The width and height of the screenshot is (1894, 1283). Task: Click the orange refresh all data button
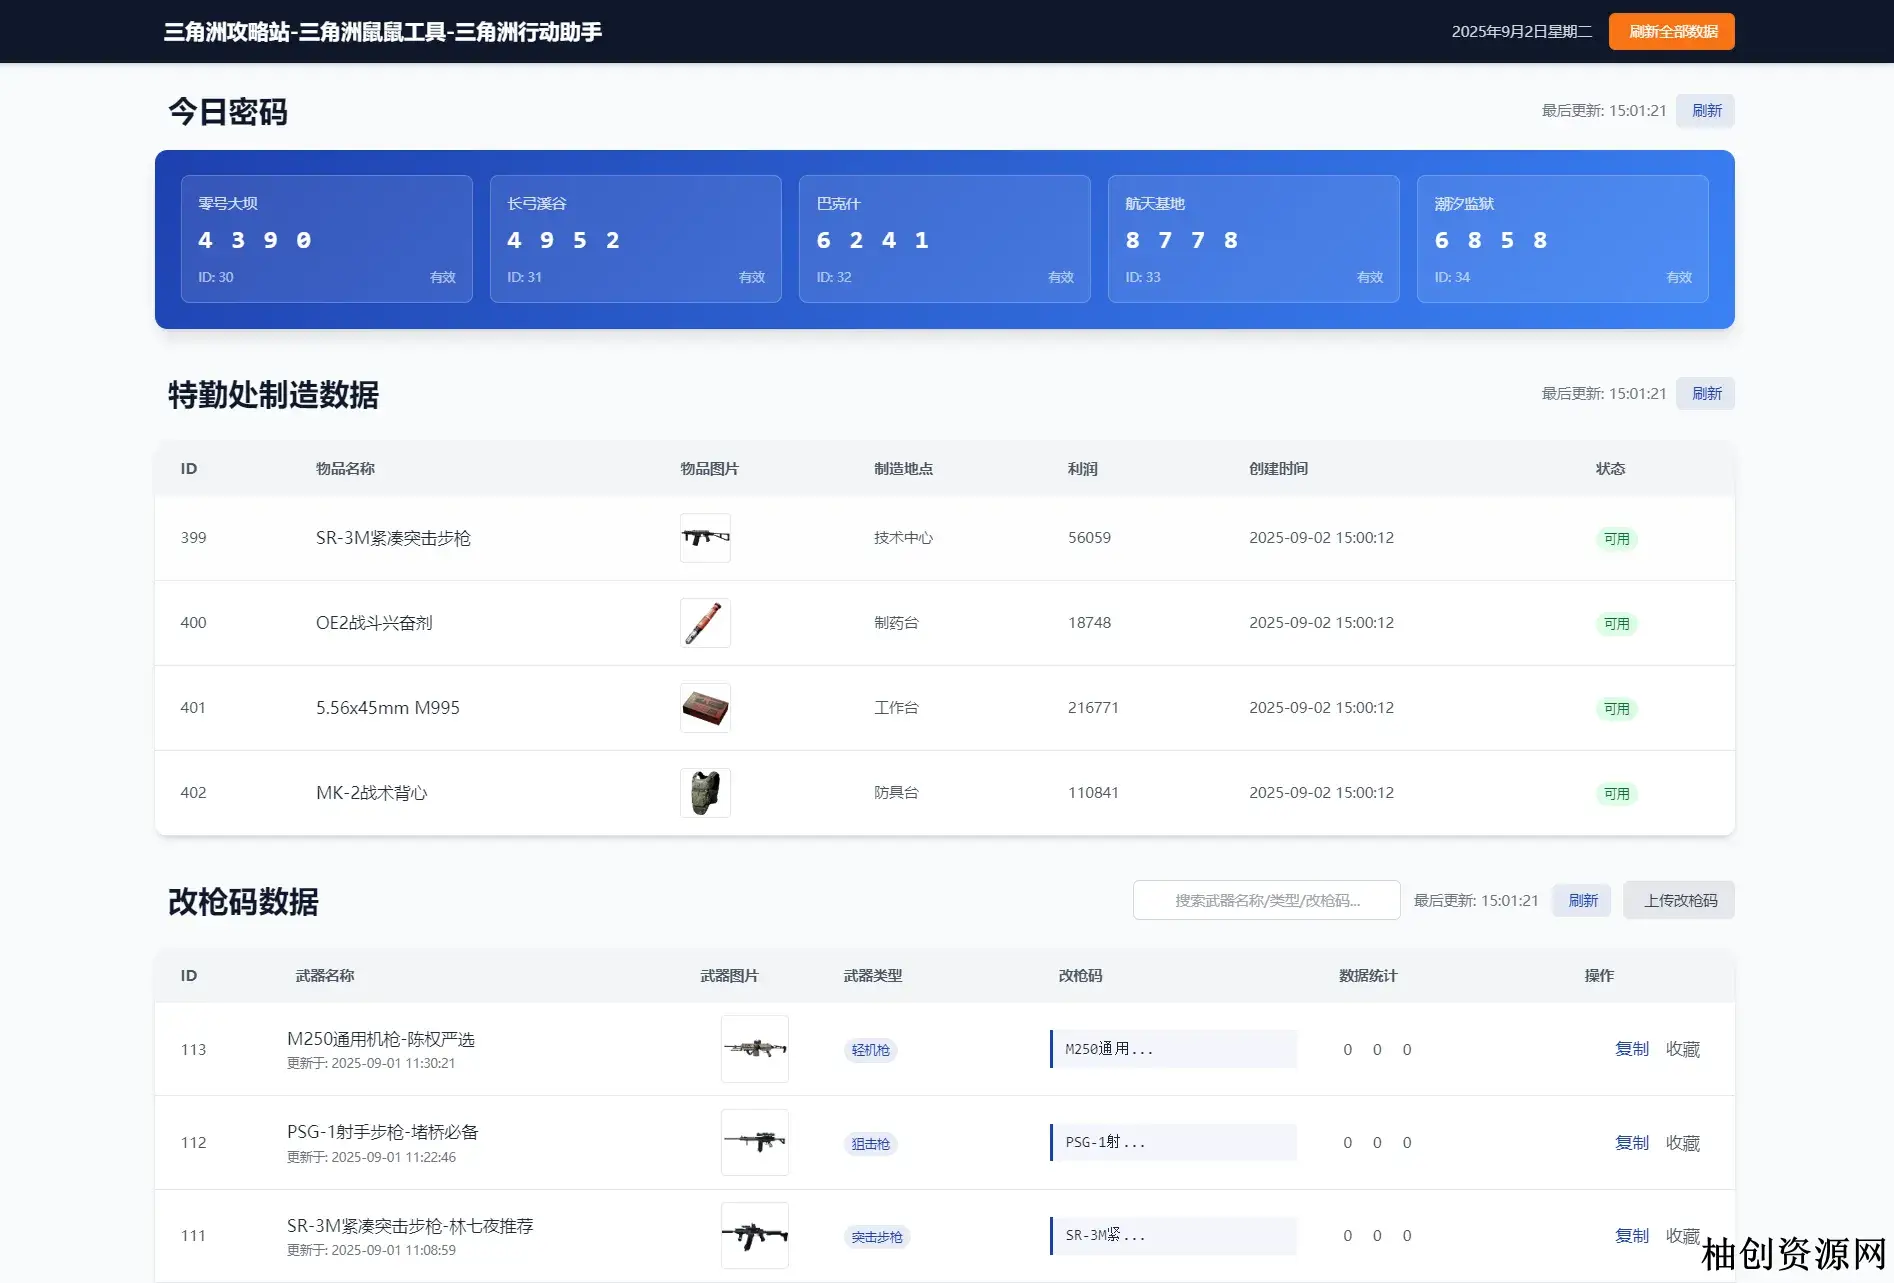1671,32
